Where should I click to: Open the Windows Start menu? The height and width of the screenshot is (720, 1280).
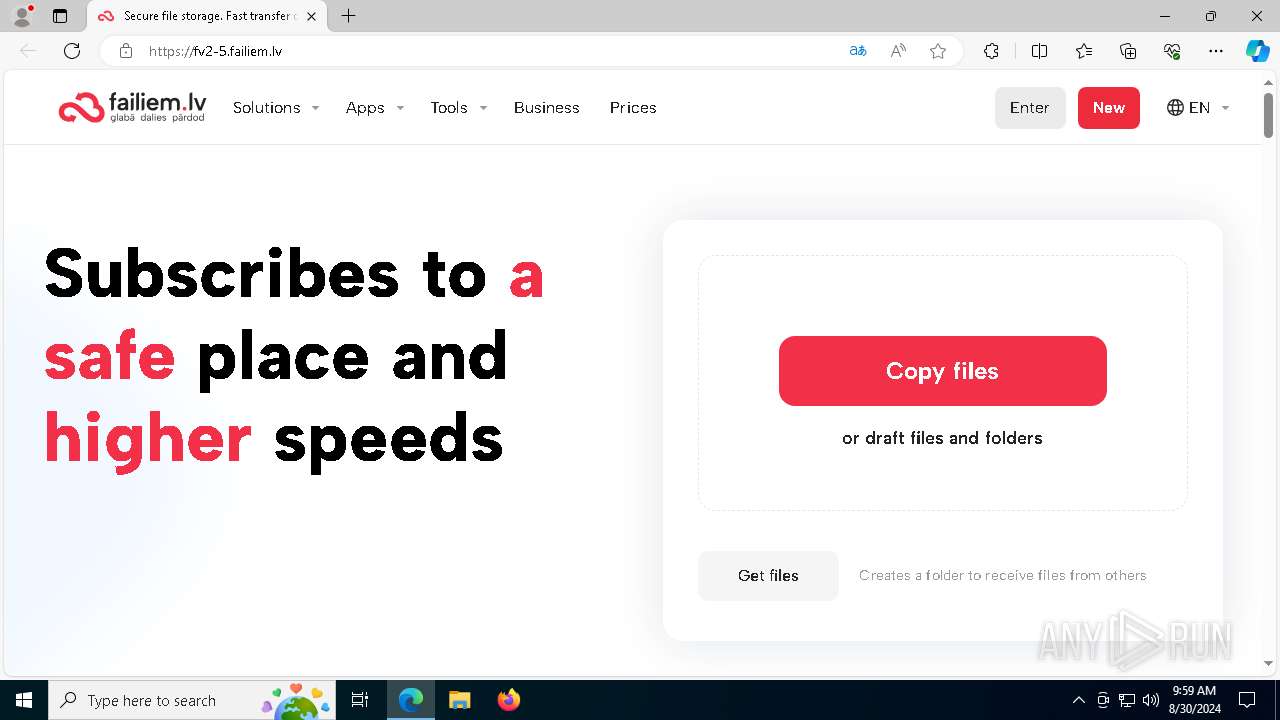click(x=24, y=700)
